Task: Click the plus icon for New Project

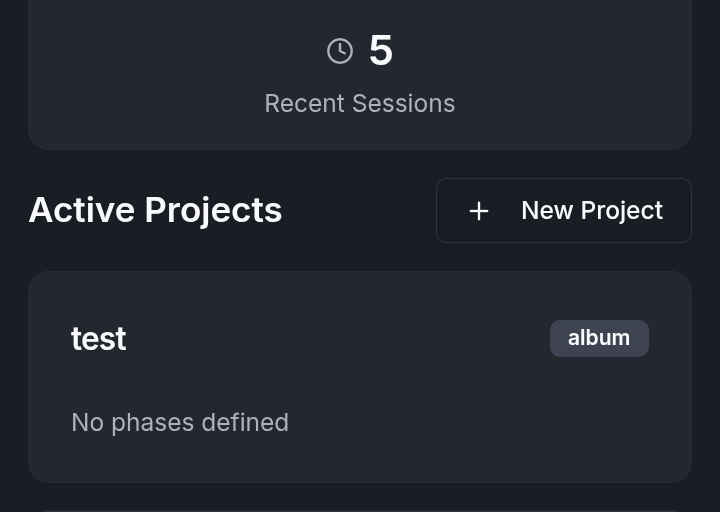Action: (x=479, y=211)
